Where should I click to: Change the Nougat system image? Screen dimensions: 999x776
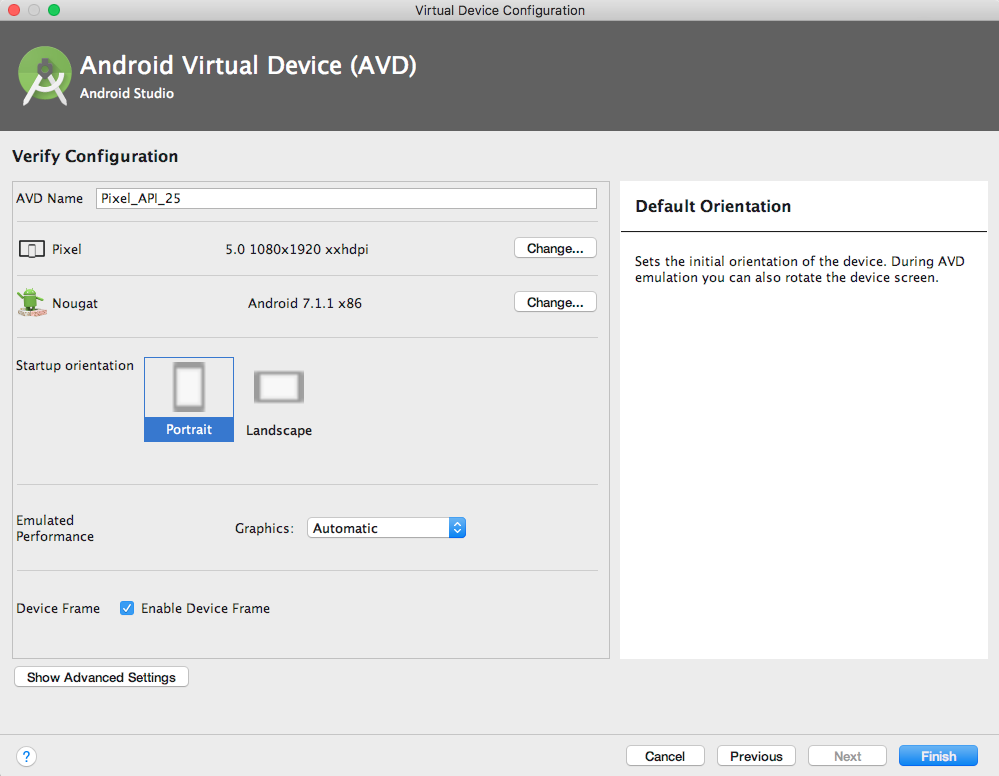pos(555,303)
